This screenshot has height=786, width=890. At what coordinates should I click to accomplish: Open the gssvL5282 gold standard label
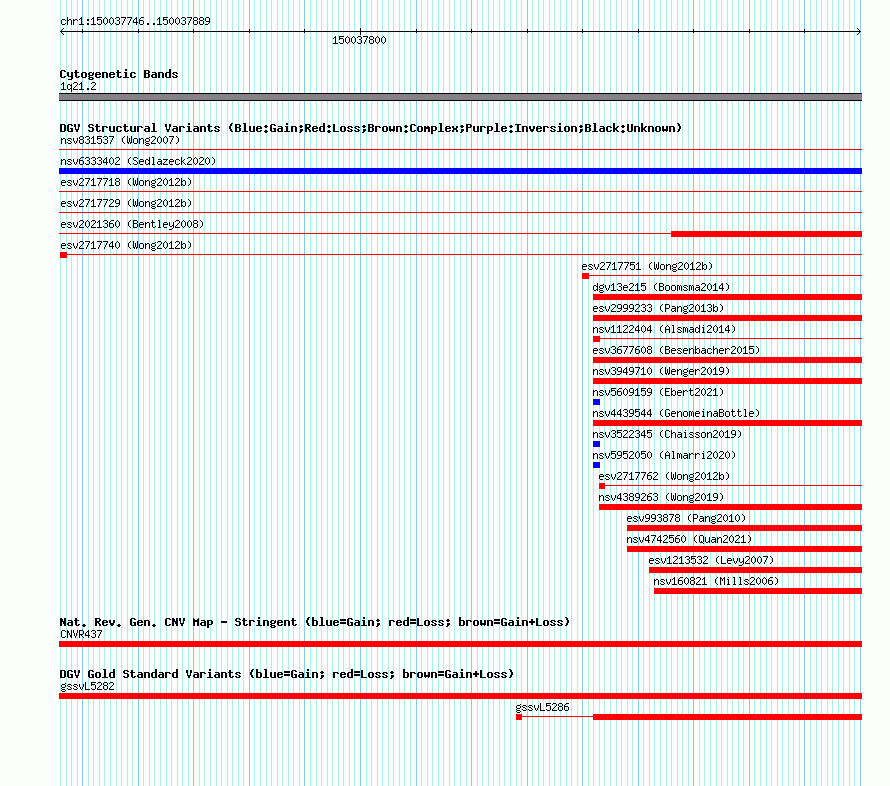[87, 686]
